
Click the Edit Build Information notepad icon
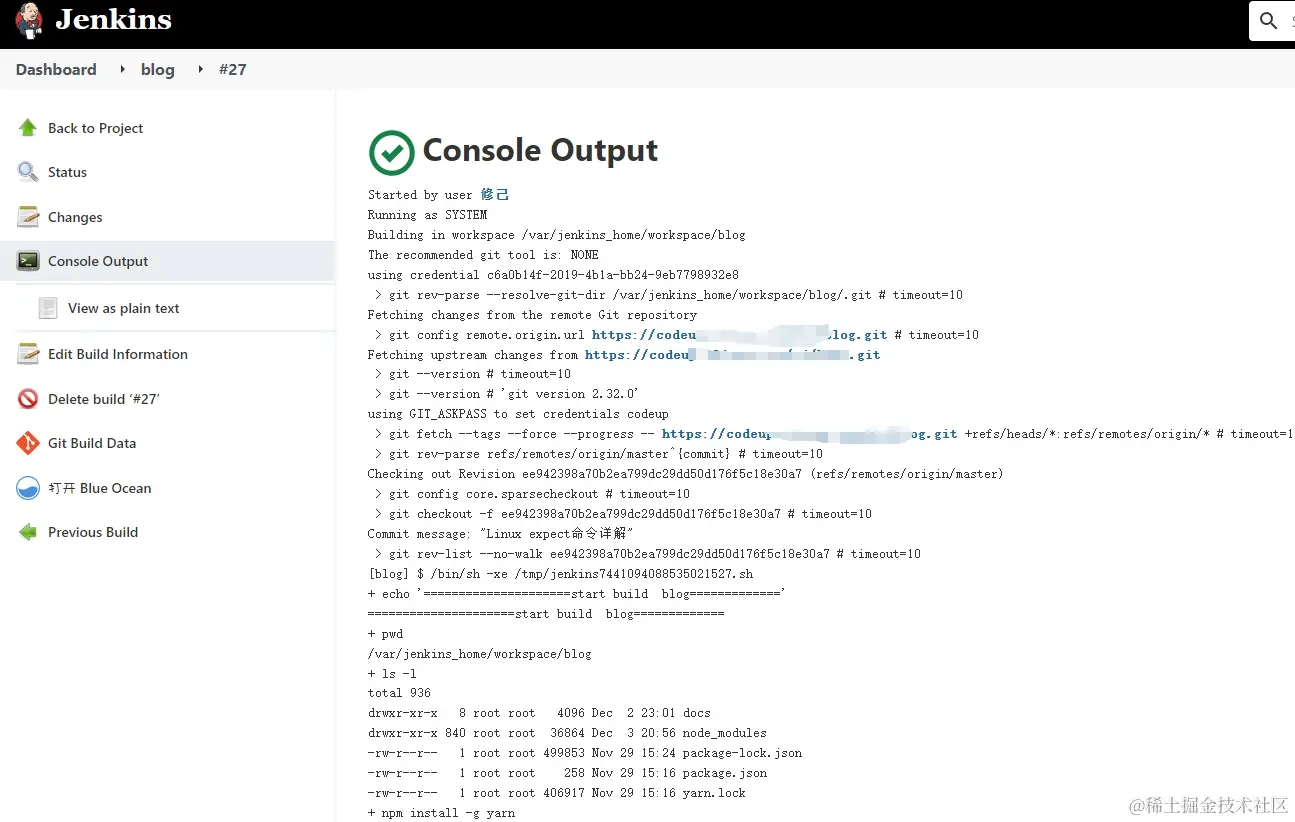28,354
